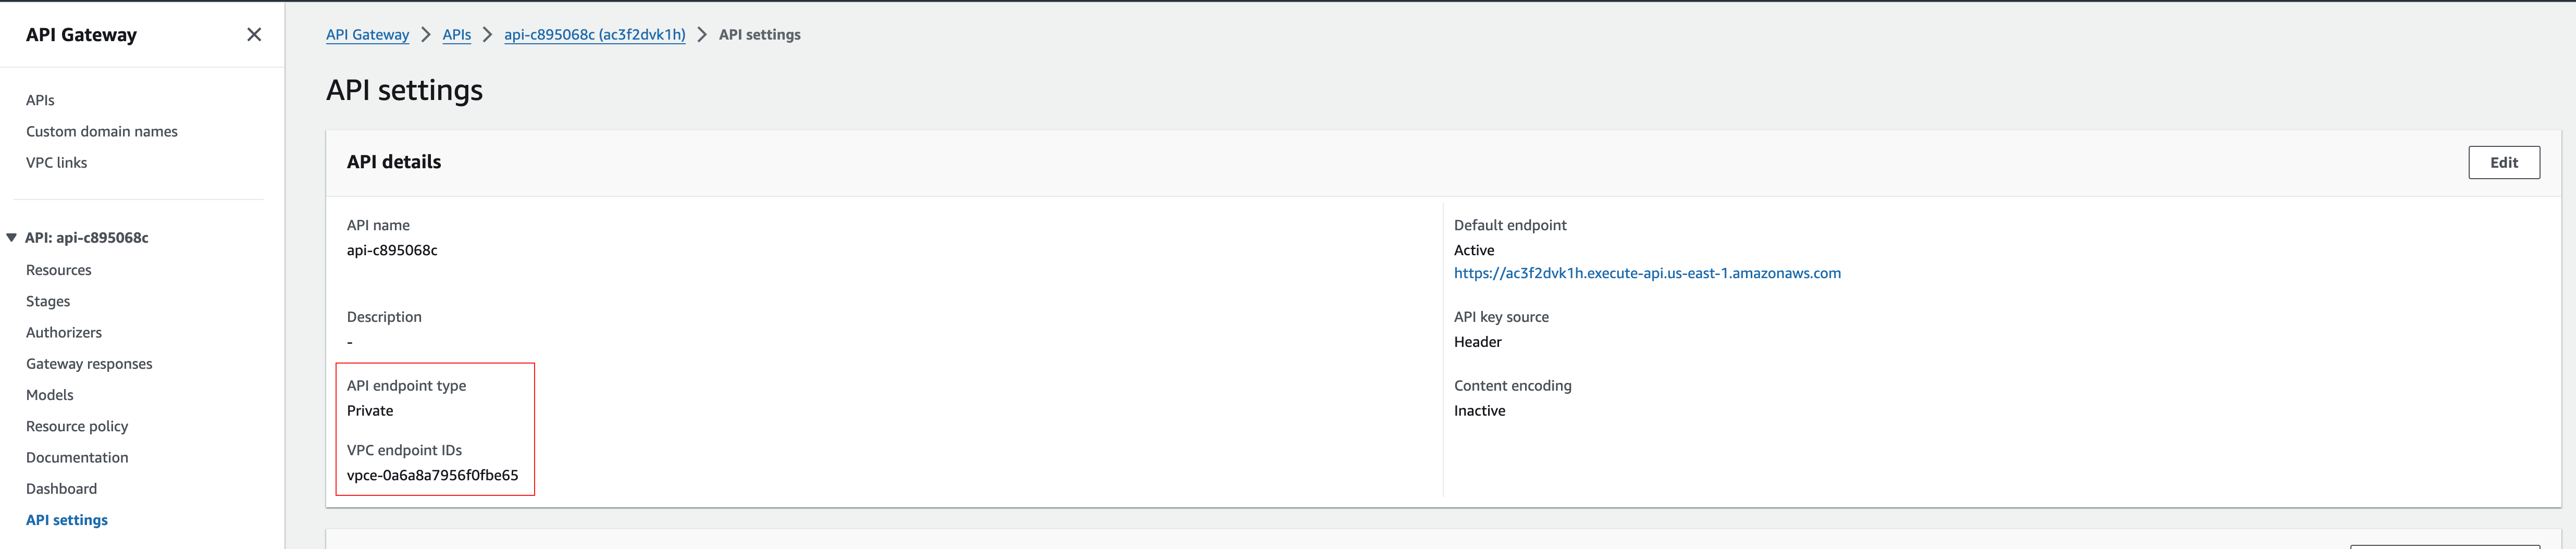Screen dimensions: 2576x549
Task: Click the highlighted API endpoint type value
Action: [x=370, y=410]
